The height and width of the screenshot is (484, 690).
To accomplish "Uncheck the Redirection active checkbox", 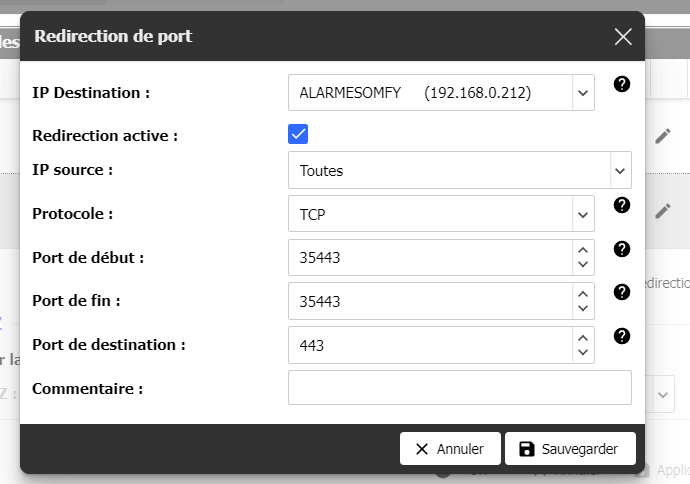I will coord(298,135).
